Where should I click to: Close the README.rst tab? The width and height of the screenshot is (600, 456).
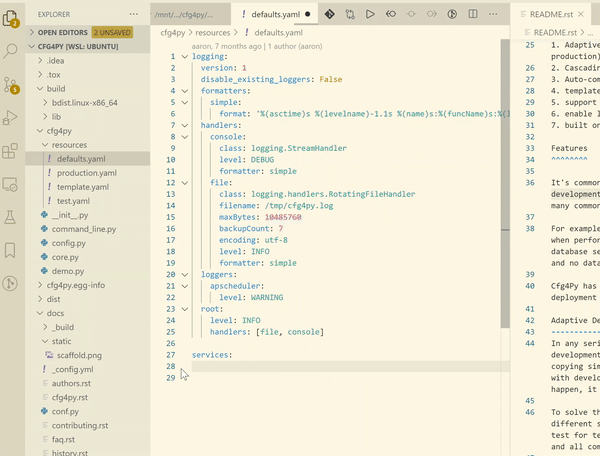(x=581, y=14)
